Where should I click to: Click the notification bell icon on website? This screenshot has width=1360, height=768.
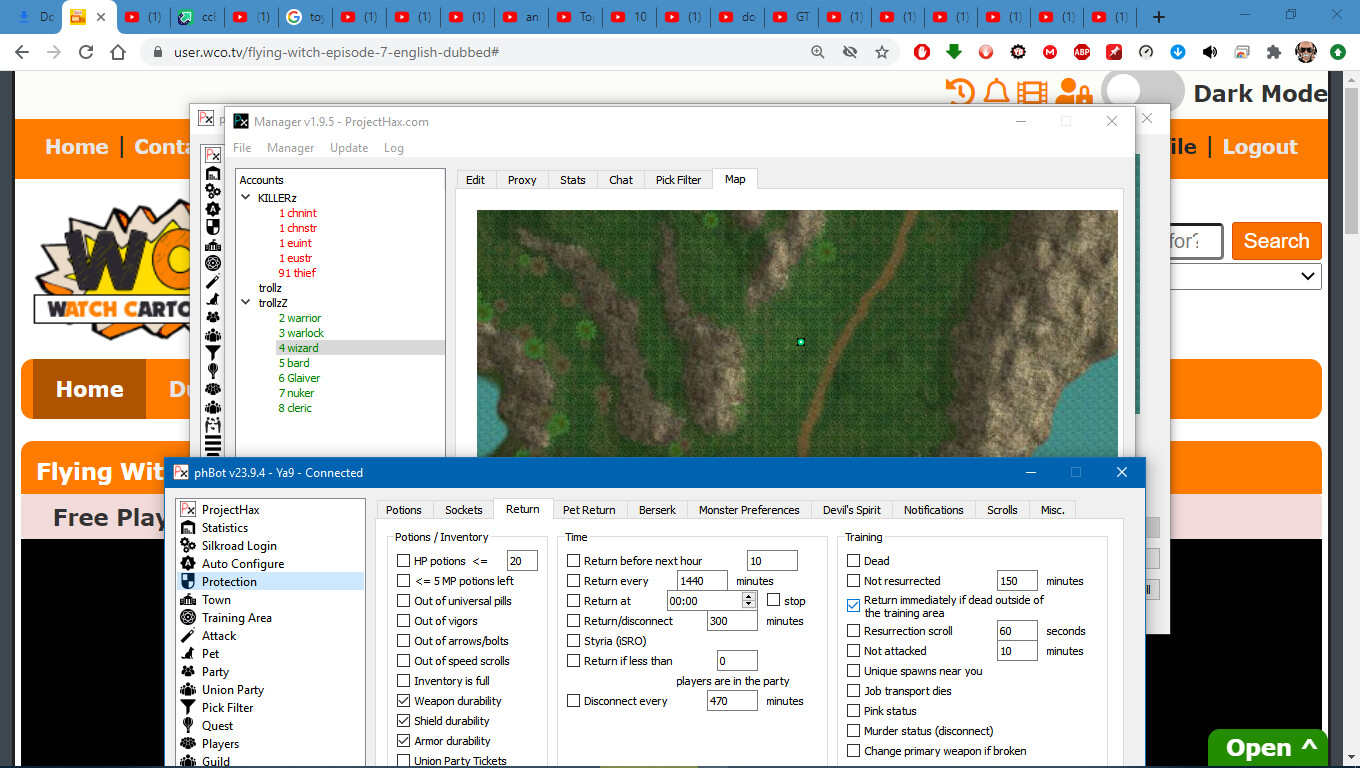click(x=996, y=93)
